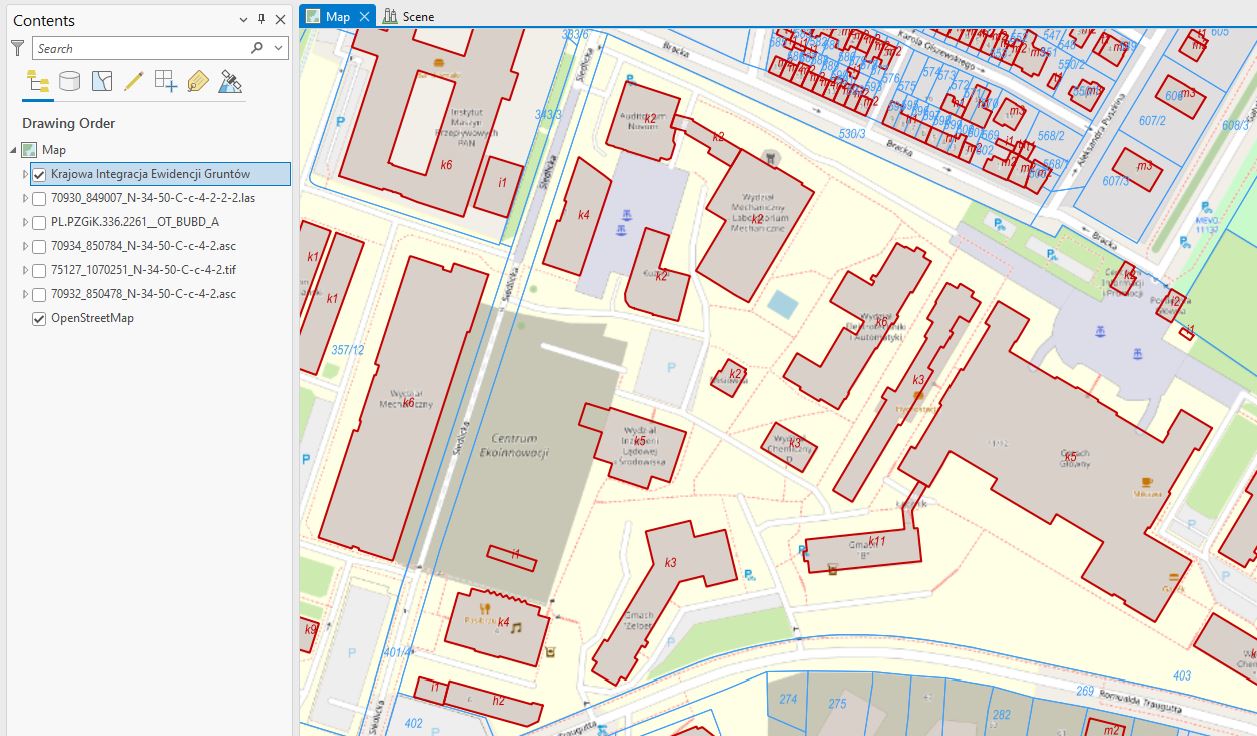The height and width of the screenshot is (736, 1257).
Task: Select List By Snapping icon
Action: click(165, 82)
